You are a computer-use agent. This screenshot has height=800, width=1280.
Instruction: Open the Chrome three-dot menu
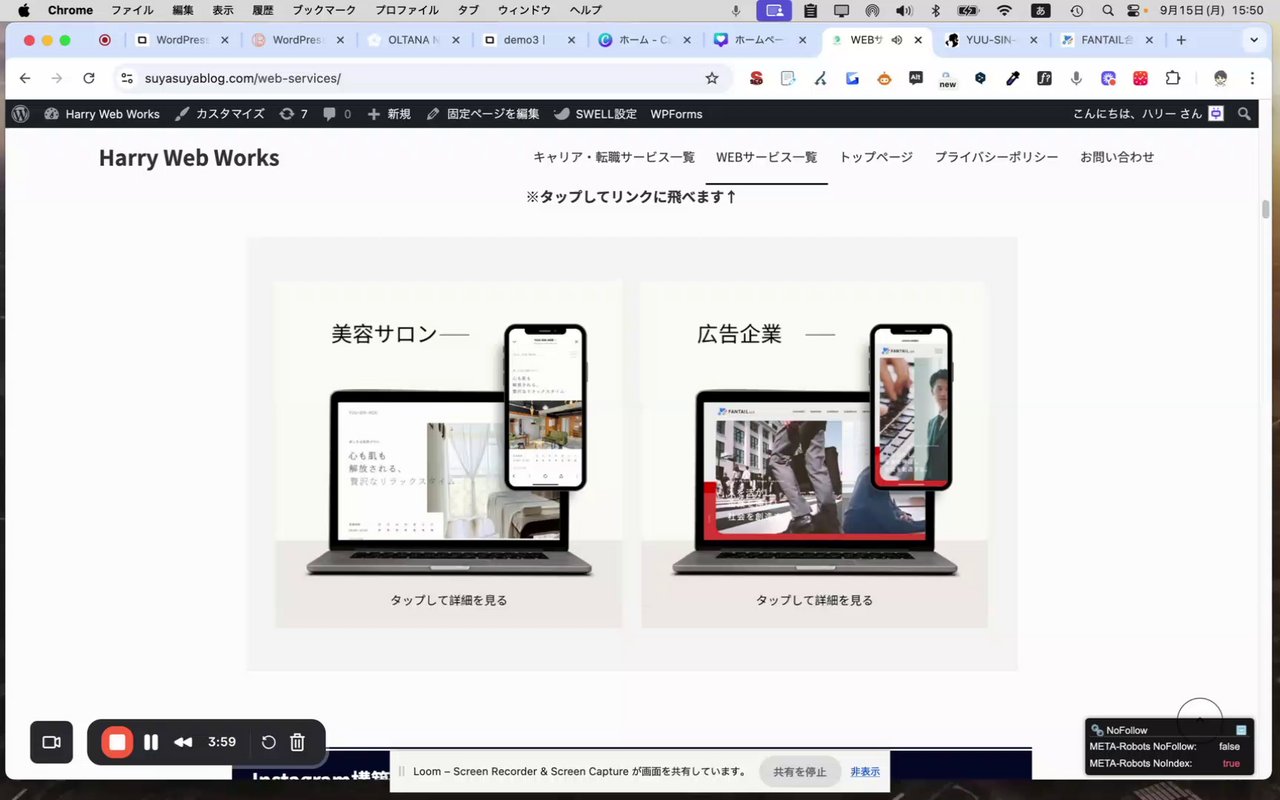tap(1252, 78)
